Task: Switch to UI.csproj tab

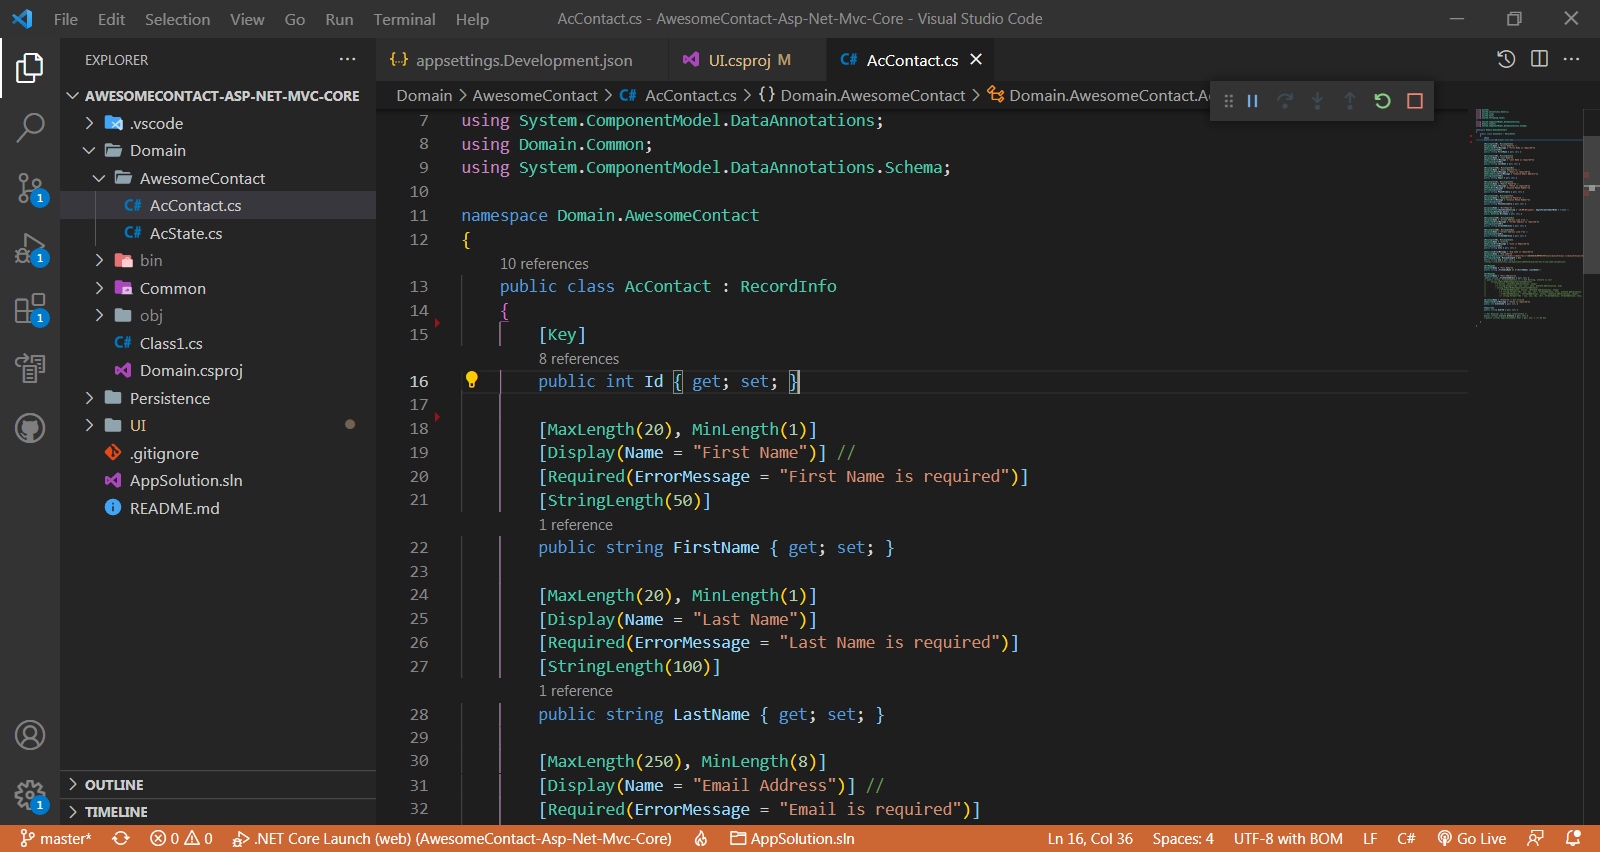Action: [x=748, y=60]
